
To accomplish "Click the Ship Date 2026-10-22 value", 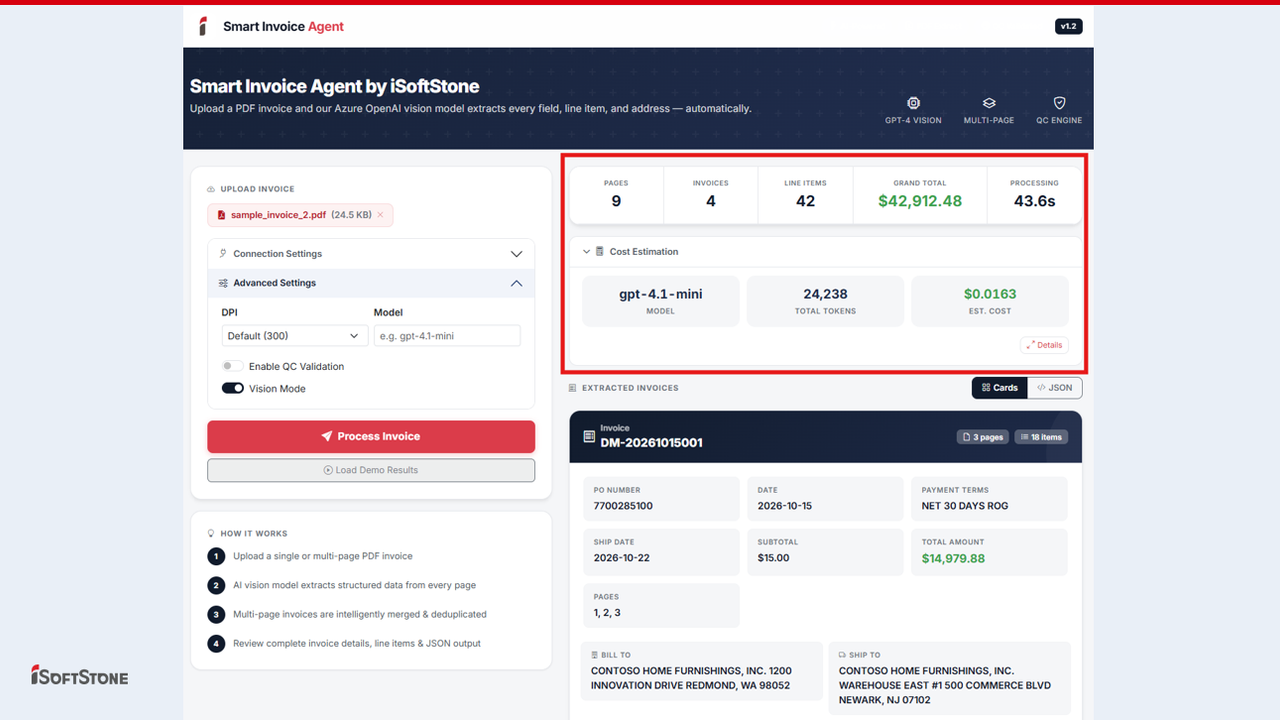I will coord(621,558).
